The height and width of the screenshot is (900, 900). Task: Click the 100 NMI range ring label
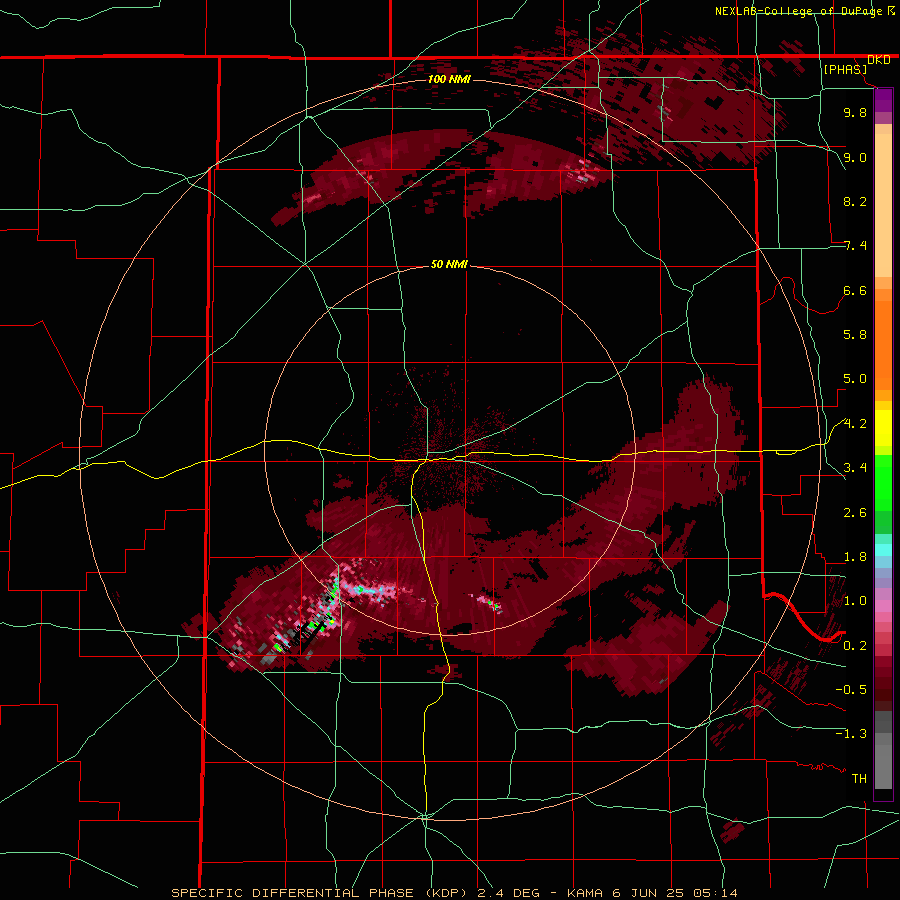point(449,79)
